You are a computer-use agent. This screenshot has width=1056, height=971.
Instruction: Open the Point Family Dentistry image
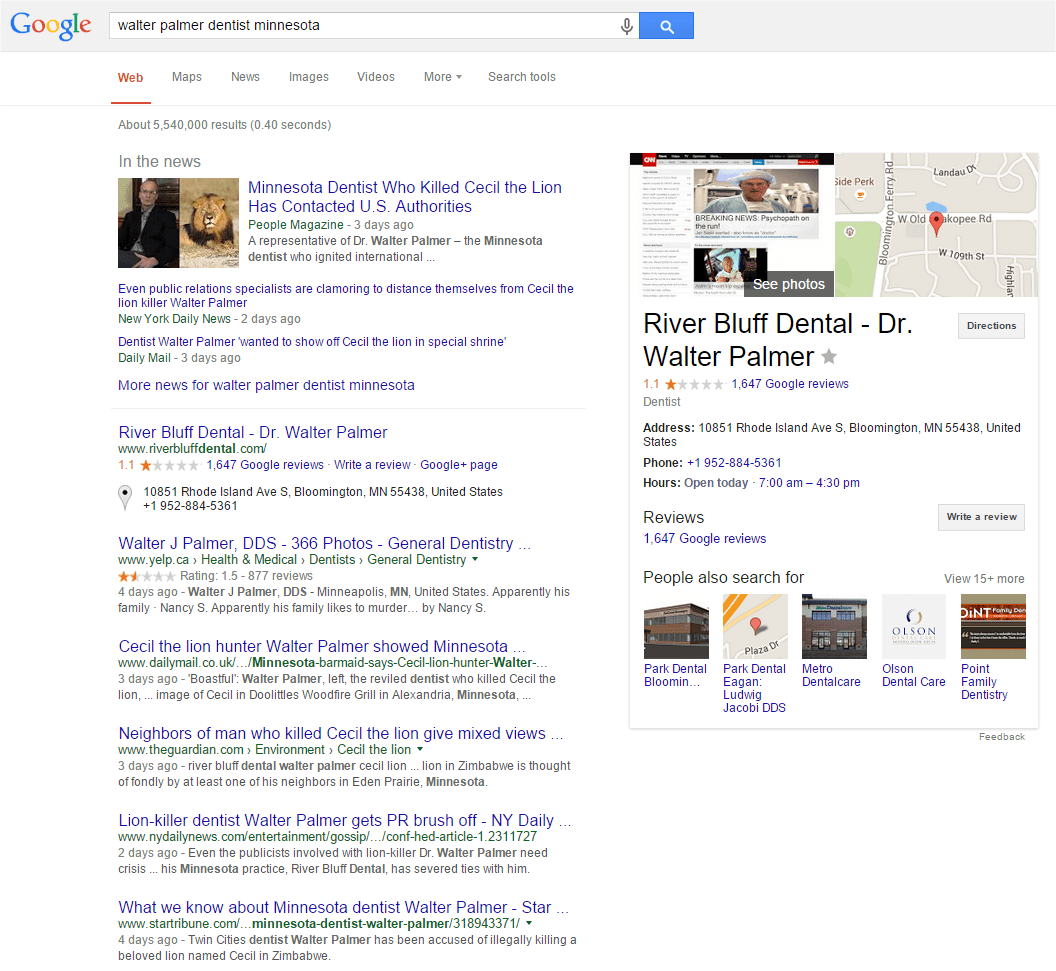click(992, 626)
